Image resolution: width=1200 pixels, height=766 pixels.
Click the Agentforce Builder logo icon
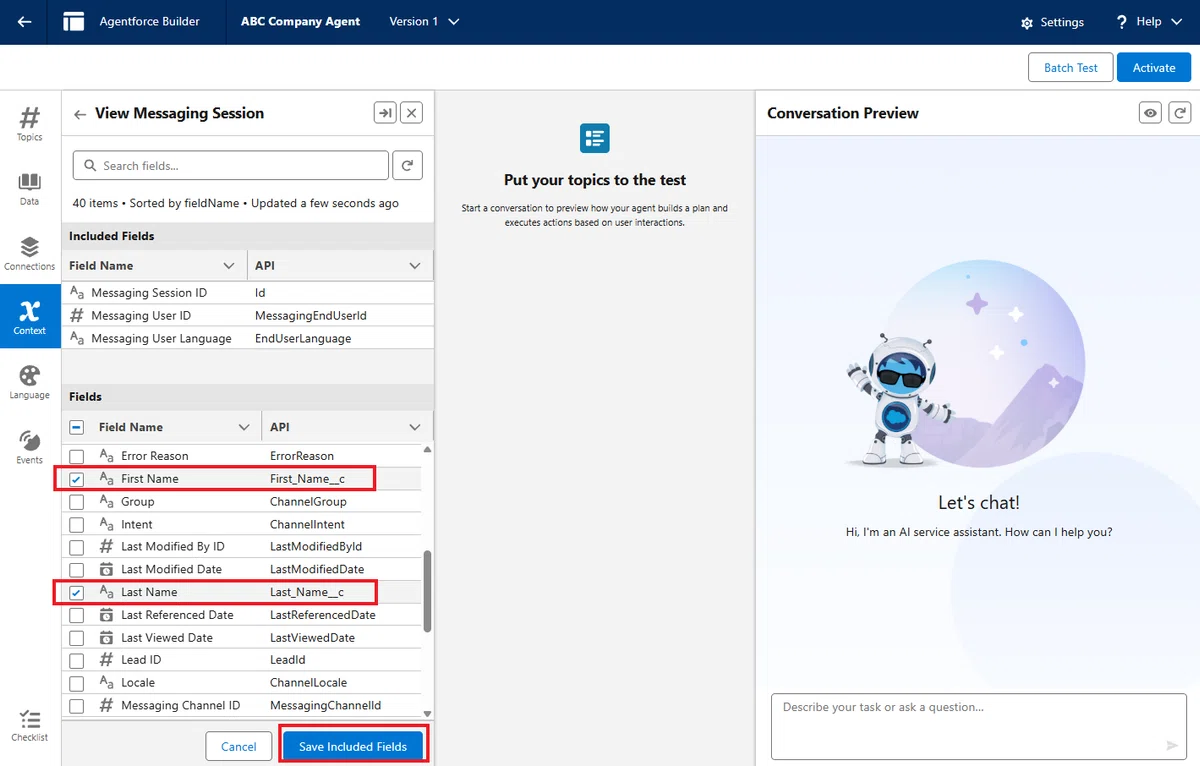(x=73, y=22)
